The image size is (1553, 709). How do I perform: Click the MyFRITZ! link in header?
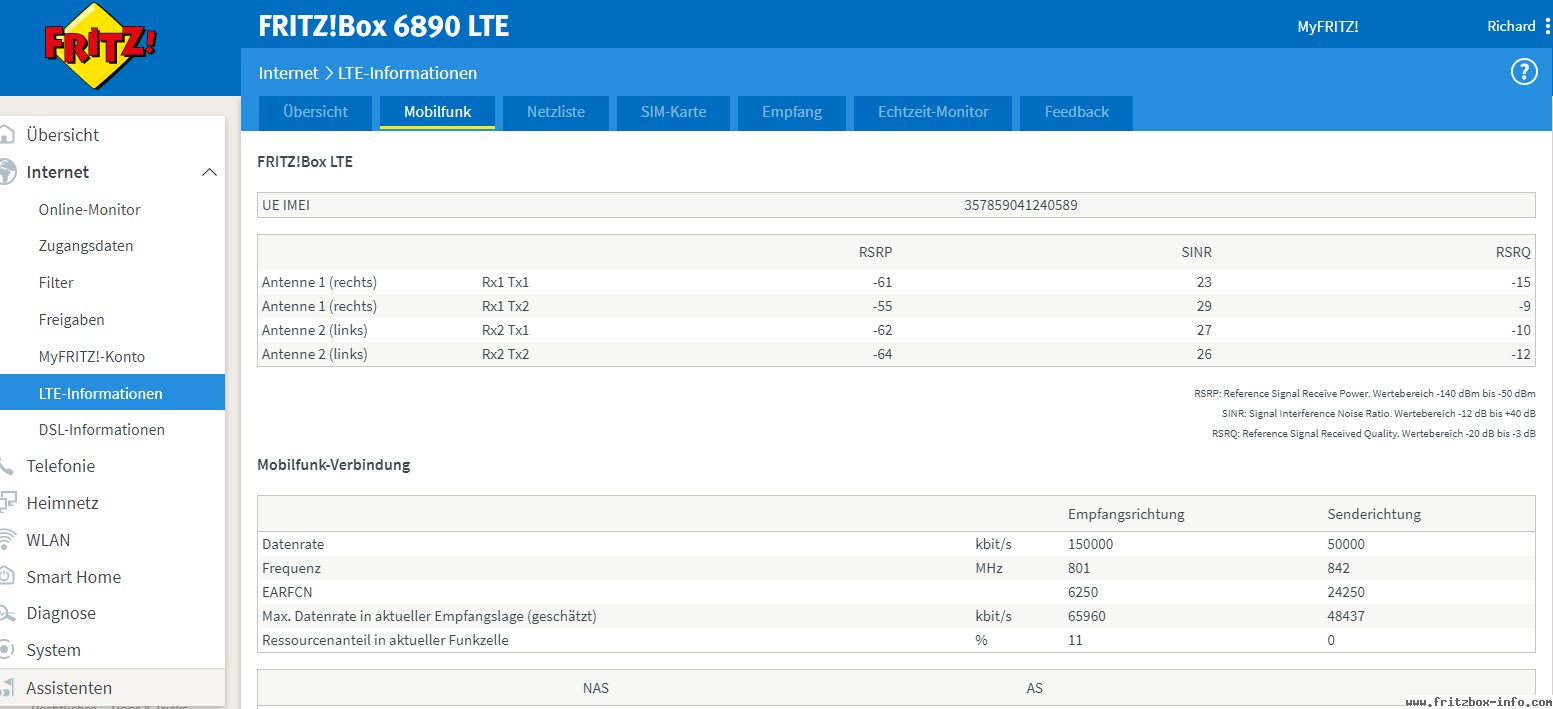(1327, 27)
